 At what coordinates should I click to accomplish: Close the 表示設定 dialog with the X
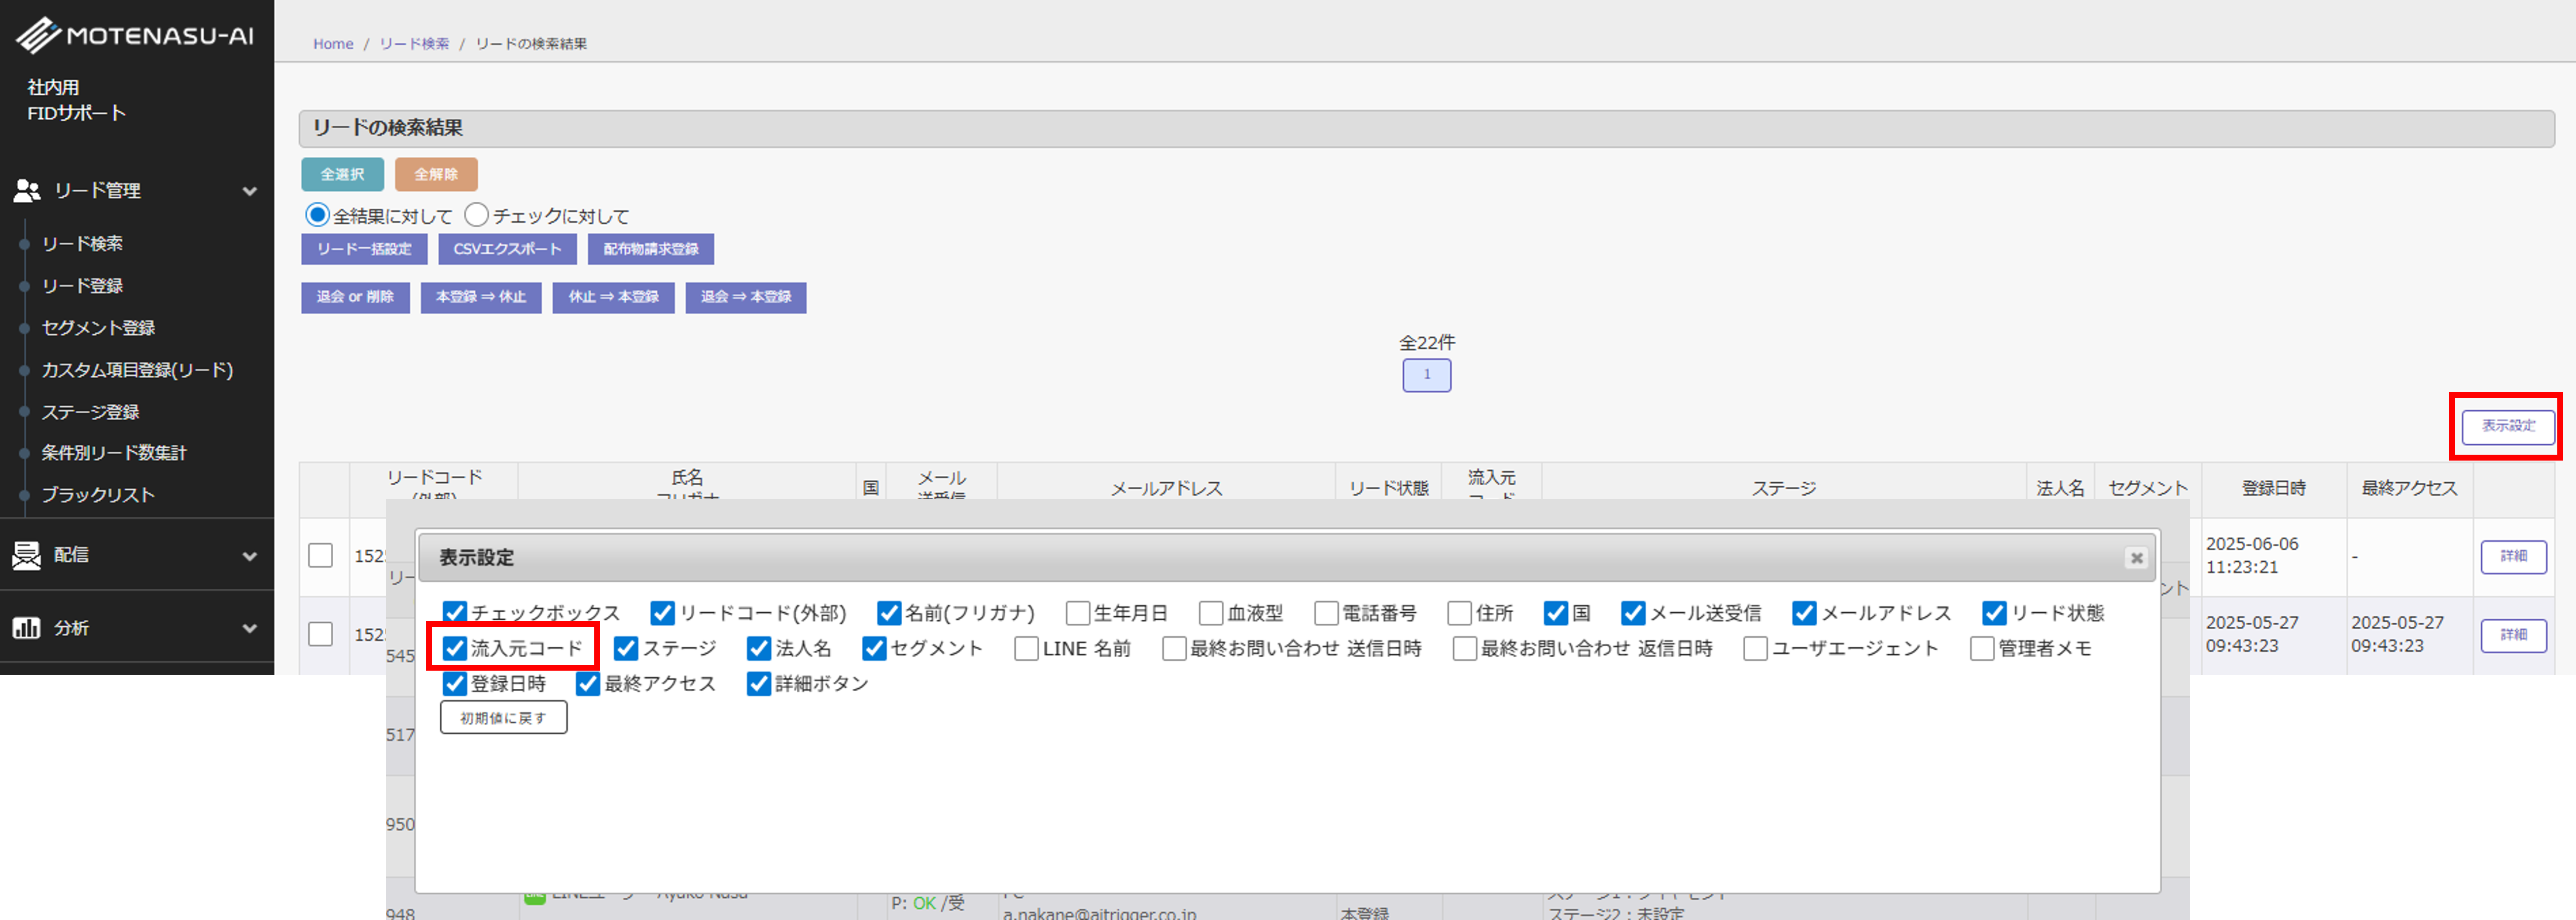pos(2136,558)
